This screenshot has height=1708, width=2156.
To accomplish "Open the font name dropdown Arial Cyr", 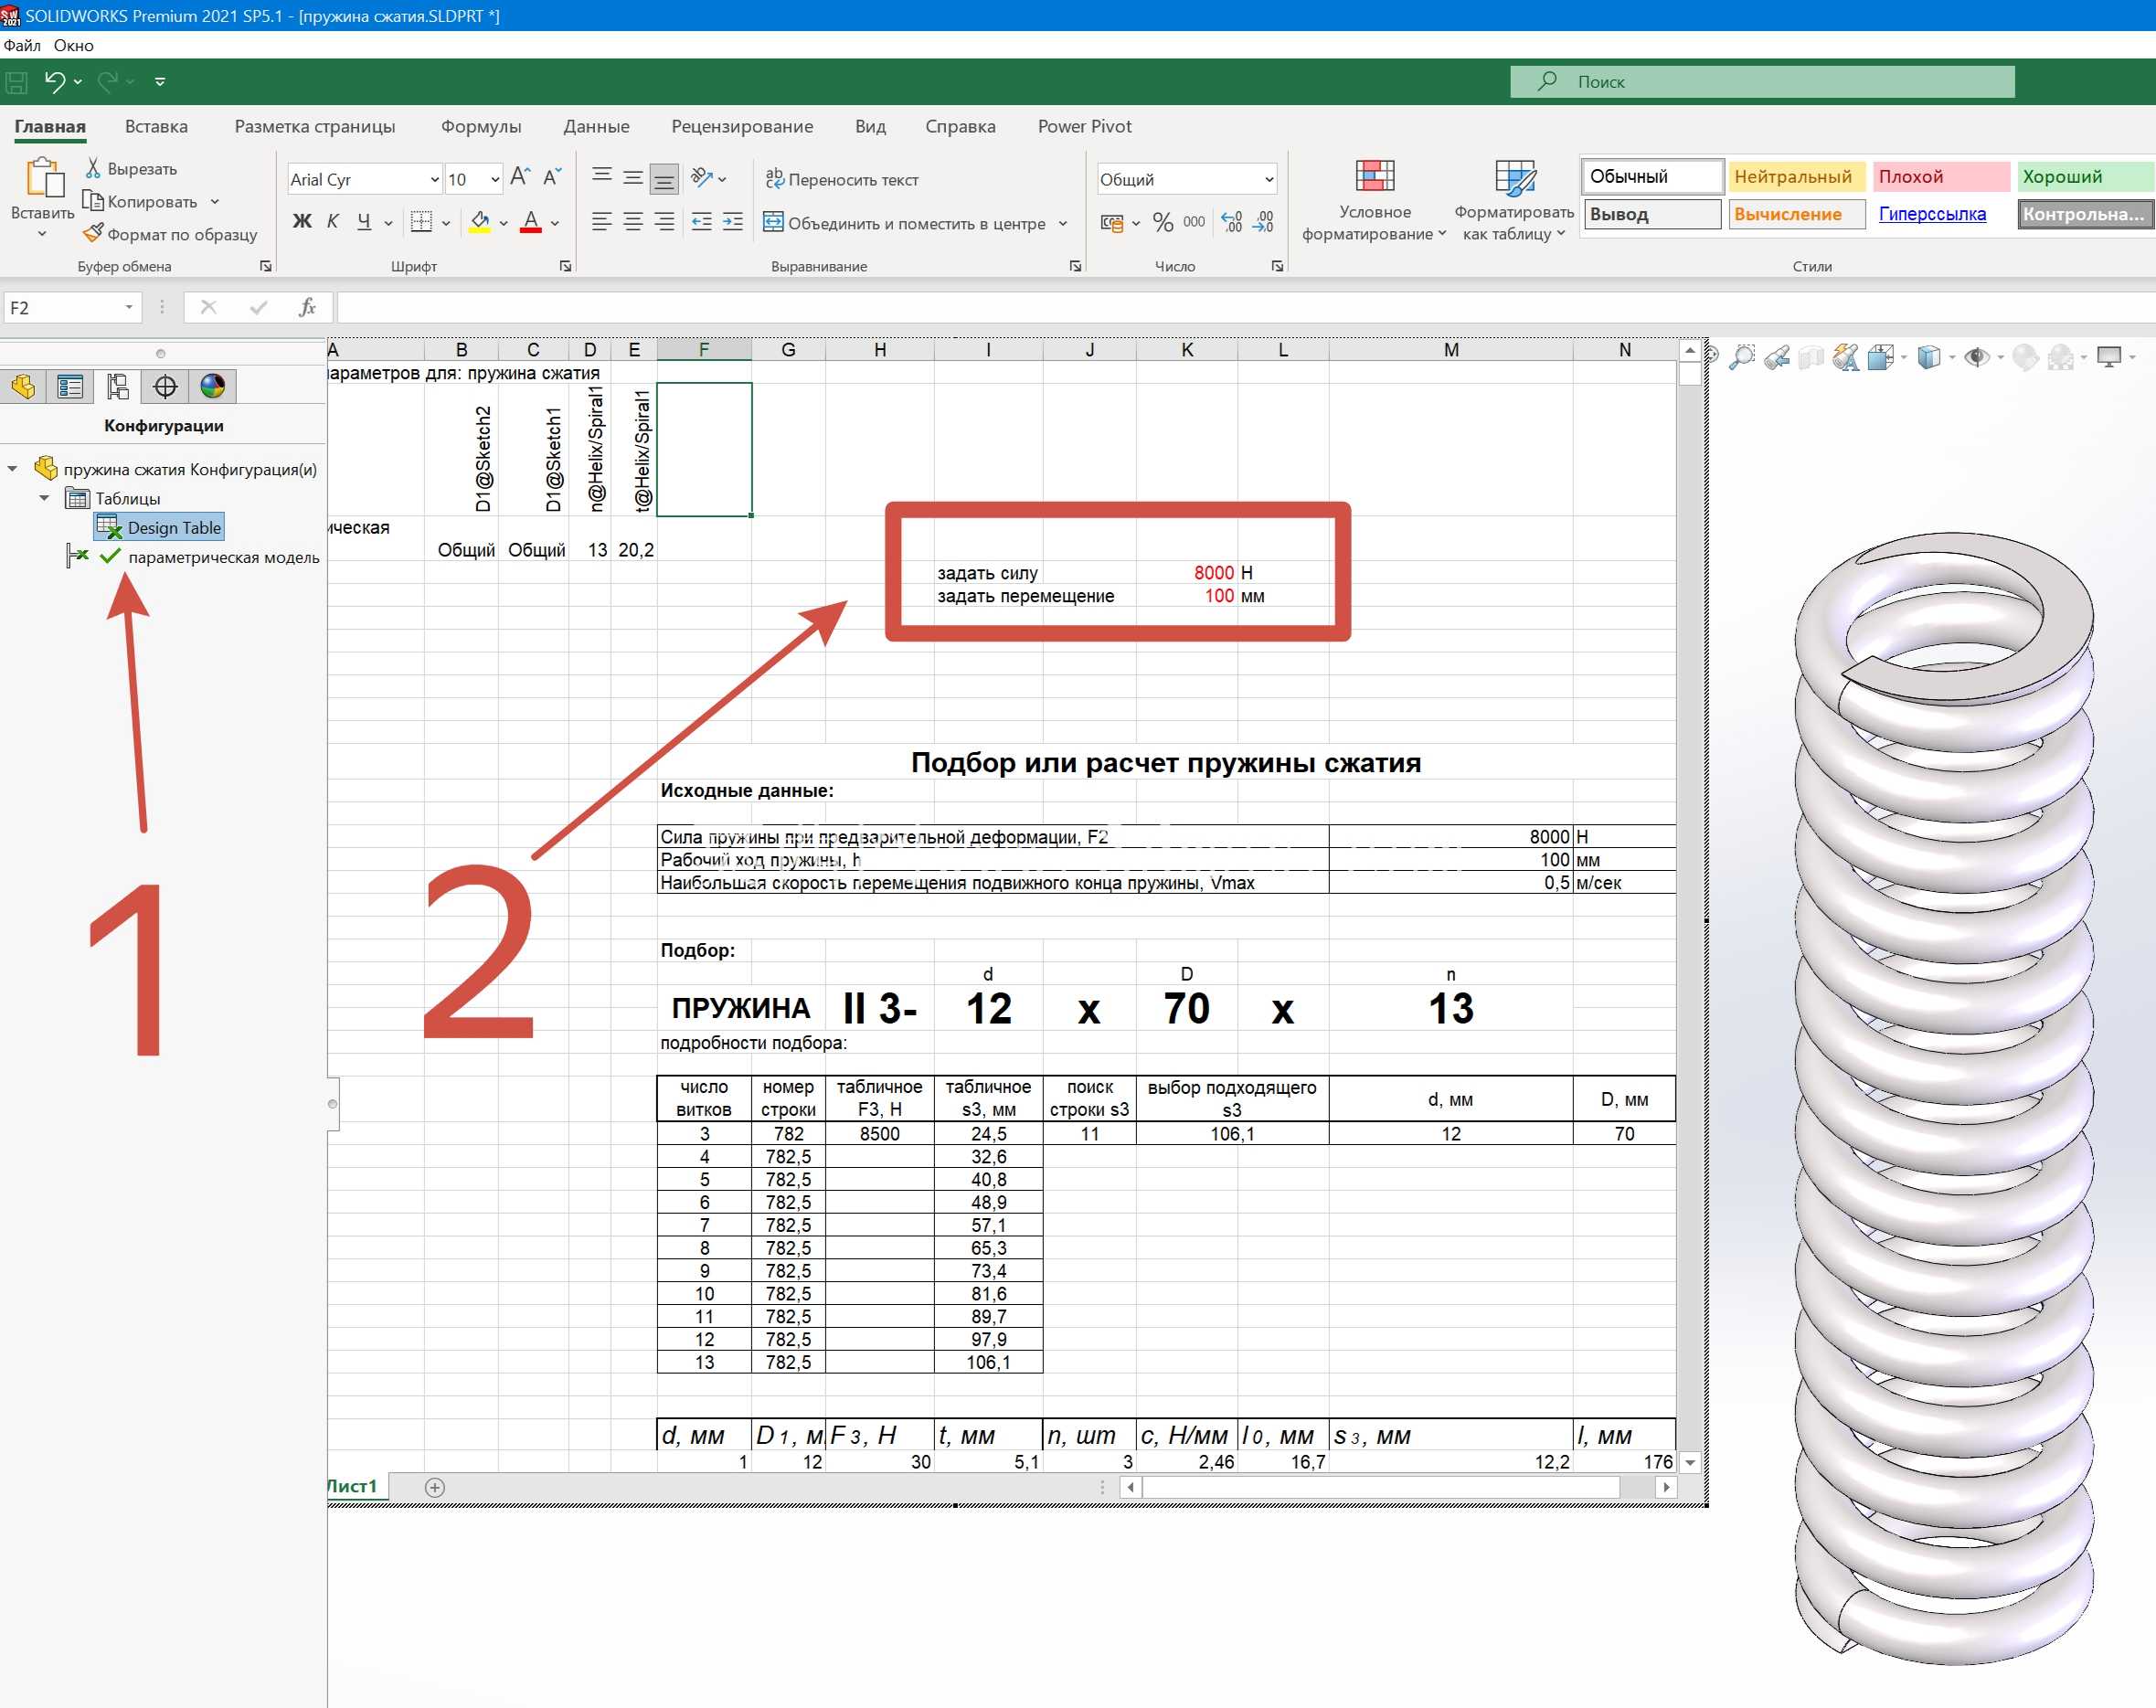I will (365, 179).
